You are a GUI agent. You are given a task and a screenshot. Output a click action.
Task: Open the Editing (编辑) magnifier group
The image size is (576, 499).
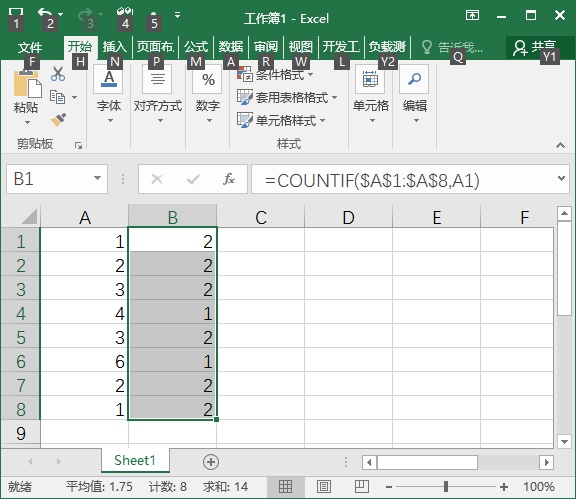(415, 95)
